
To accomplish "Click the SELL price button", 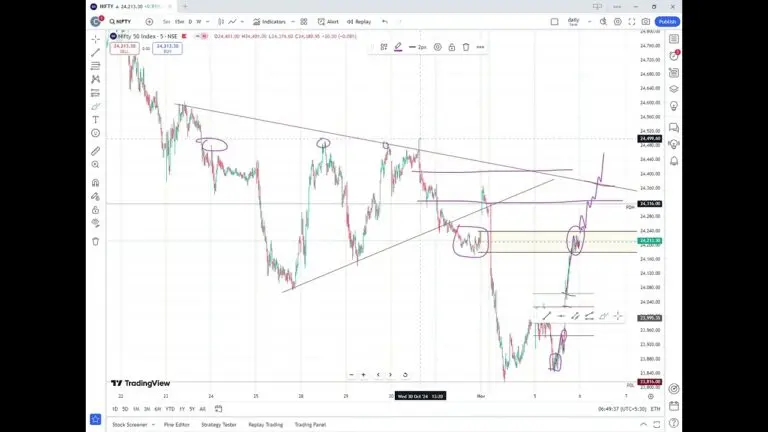I will pos(124,48).
